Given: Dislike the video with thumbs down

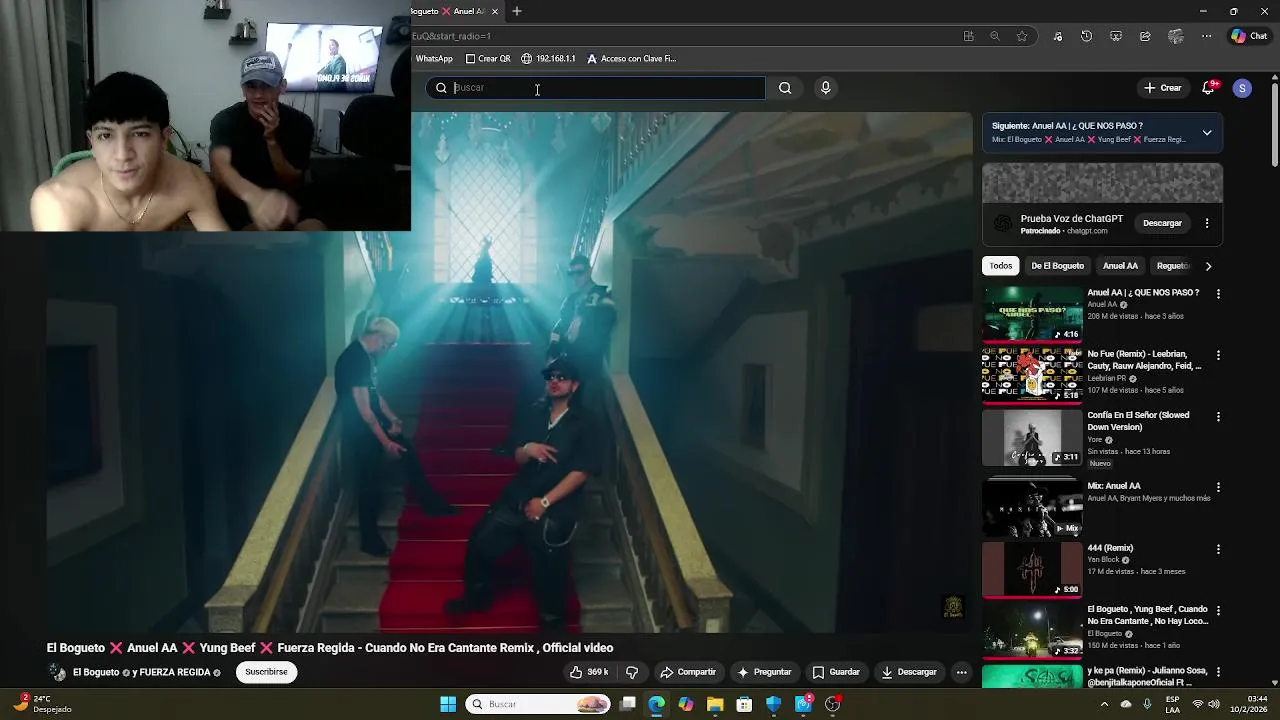Looking at the screenshot, I should click(631, 672).
